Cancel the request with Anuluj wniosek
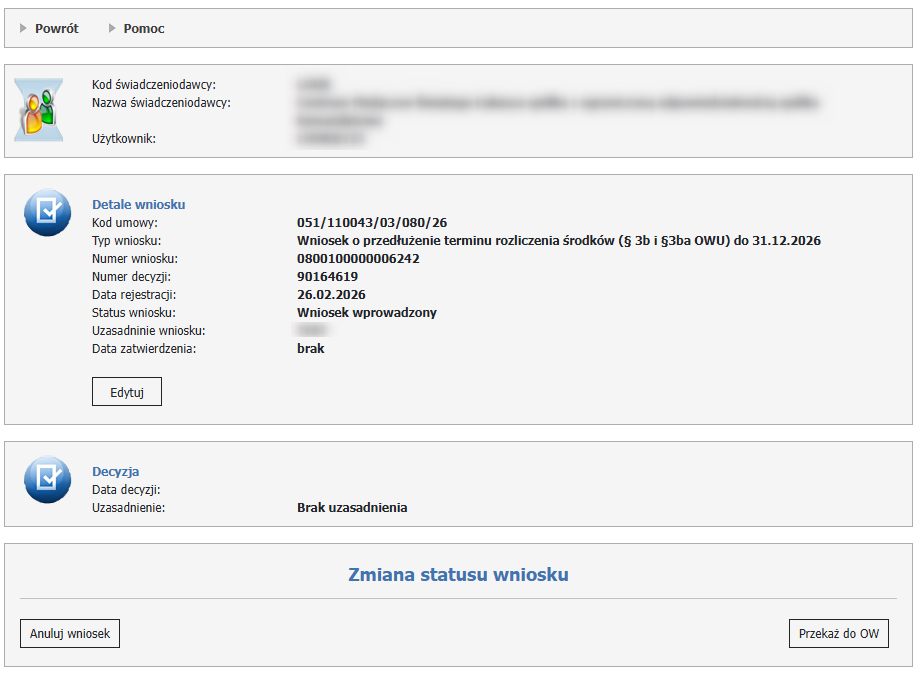Image resolution: width=919 pixels, height=673 pixels. coord(70,634)
